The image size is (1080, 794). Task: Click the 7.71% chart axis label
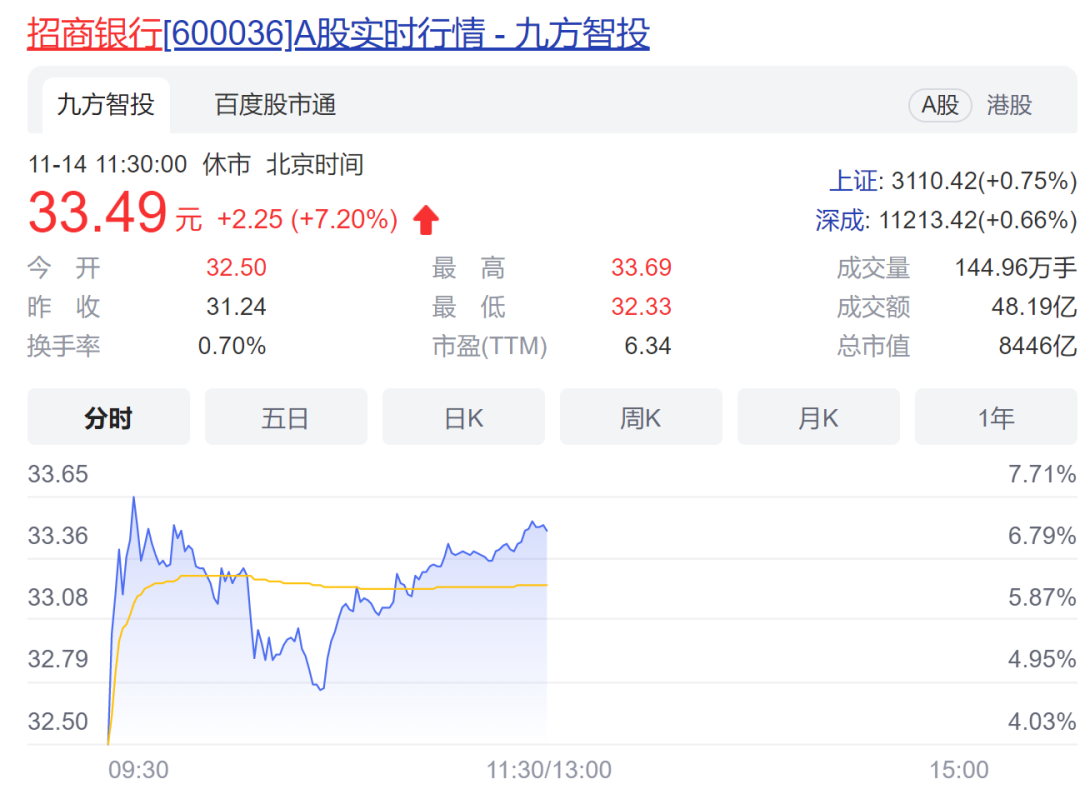point(1042,474)
